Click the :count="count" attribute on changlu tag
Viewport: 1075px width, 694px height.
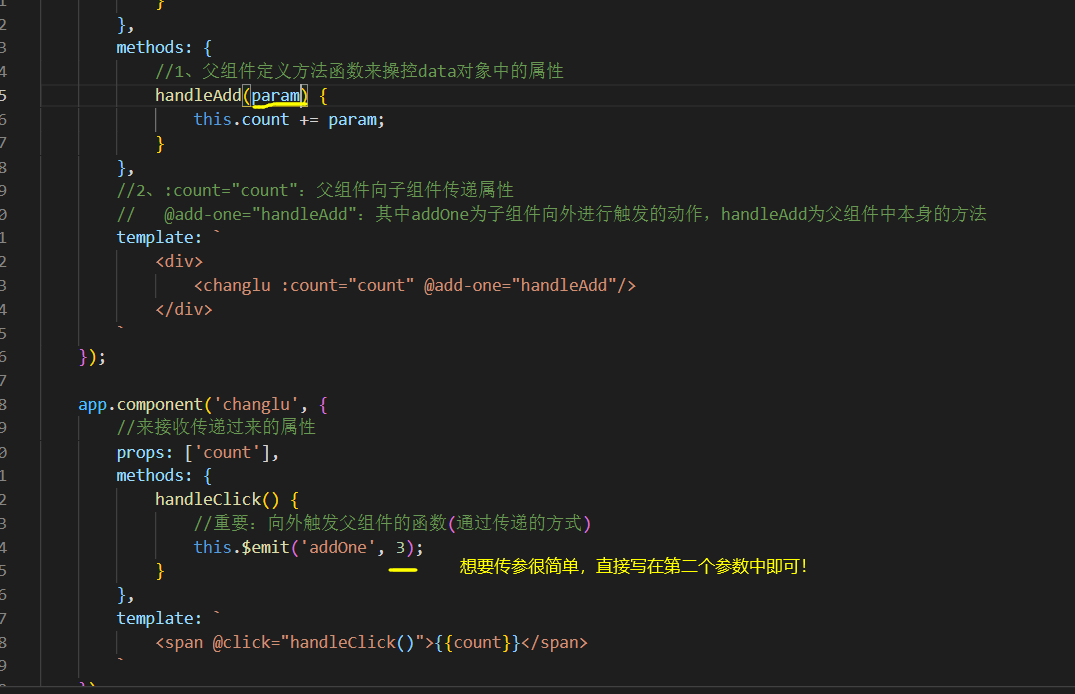348,285
